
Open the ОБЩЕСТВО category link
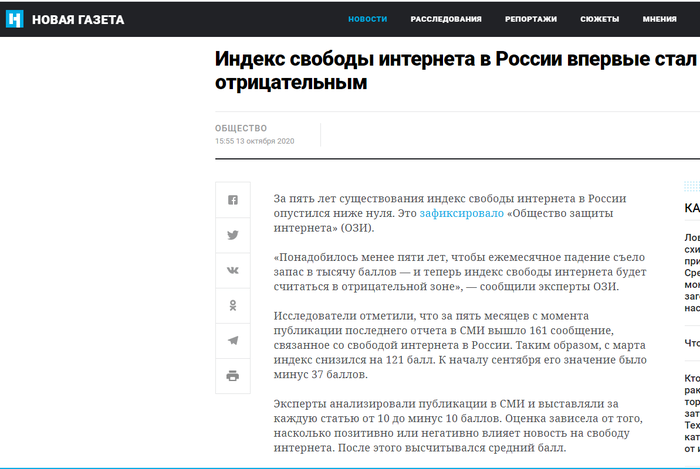click(241, 129)
